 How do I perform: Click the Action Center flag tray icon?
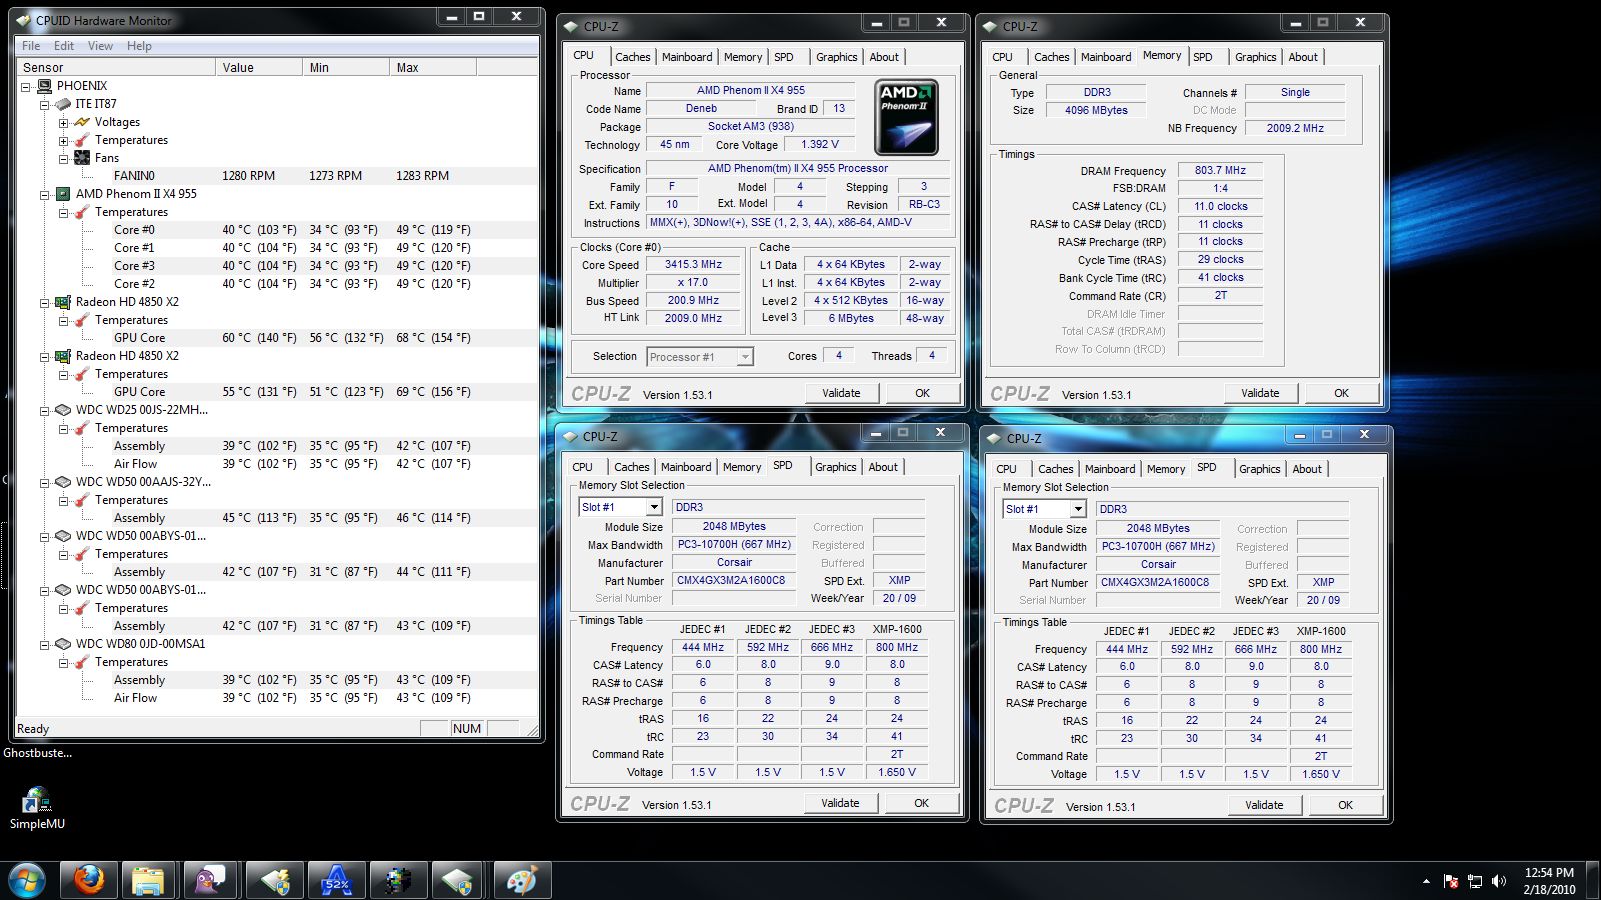pos(1451,881)
